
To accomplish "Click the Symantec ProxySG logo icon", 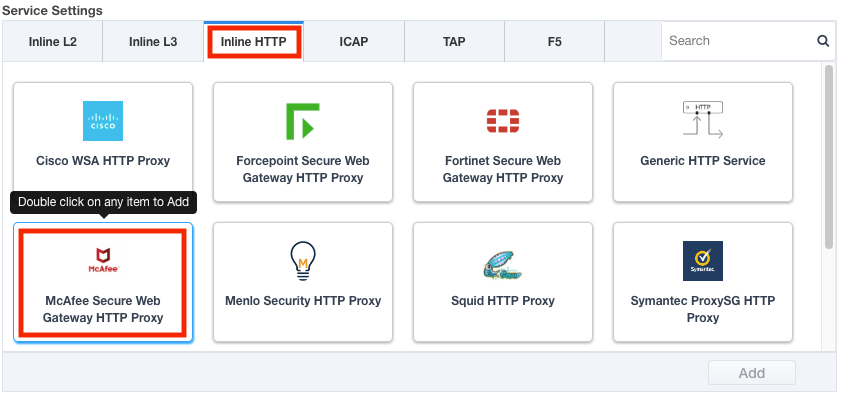I will point(702,261).
